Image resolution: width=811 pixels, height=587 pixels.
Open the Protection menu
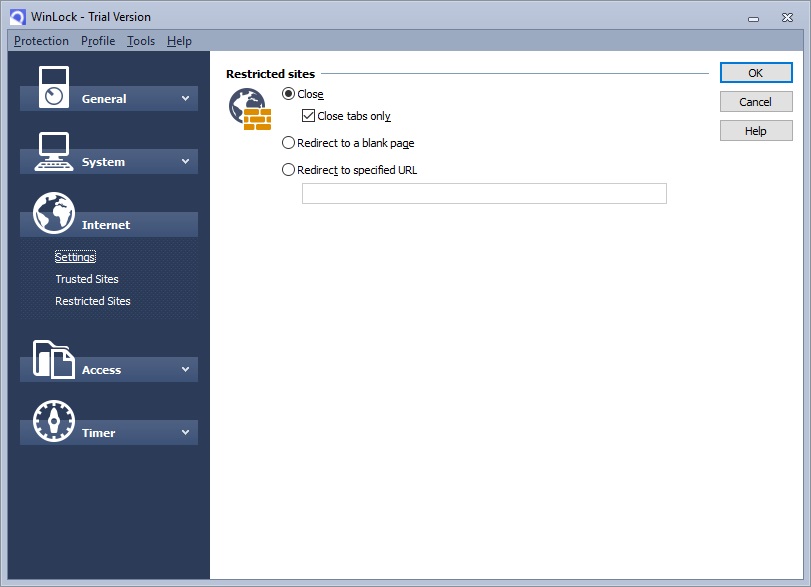point(41,41)
